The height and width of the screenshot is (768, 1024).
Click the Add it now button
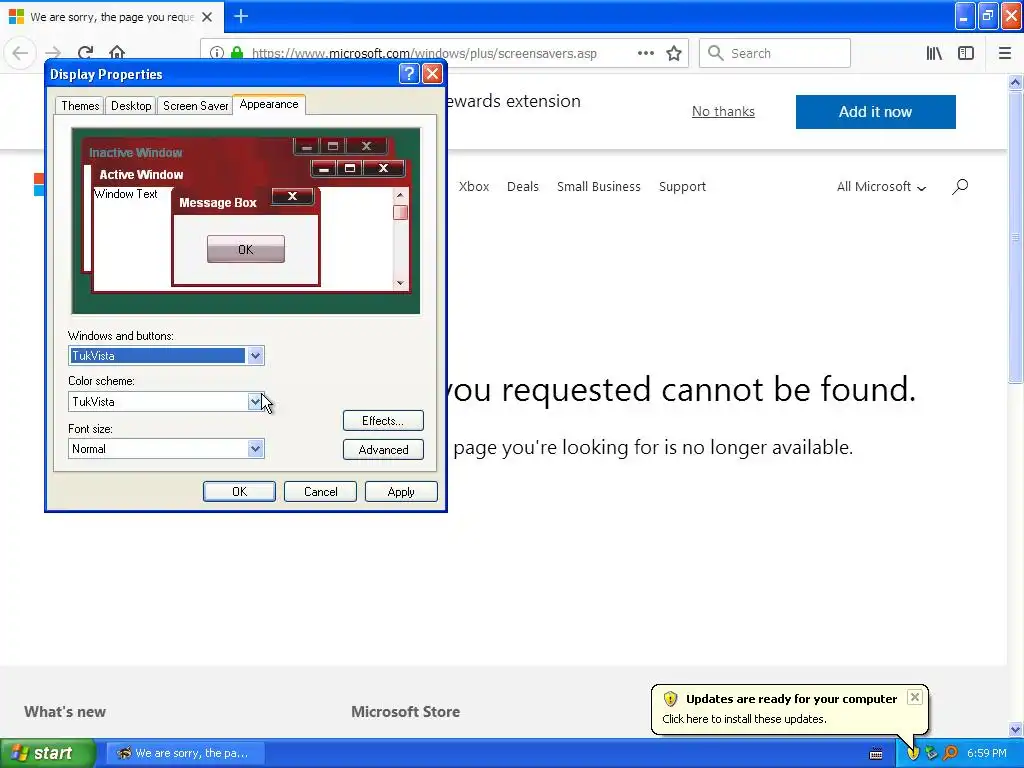(x=875, y=112)
